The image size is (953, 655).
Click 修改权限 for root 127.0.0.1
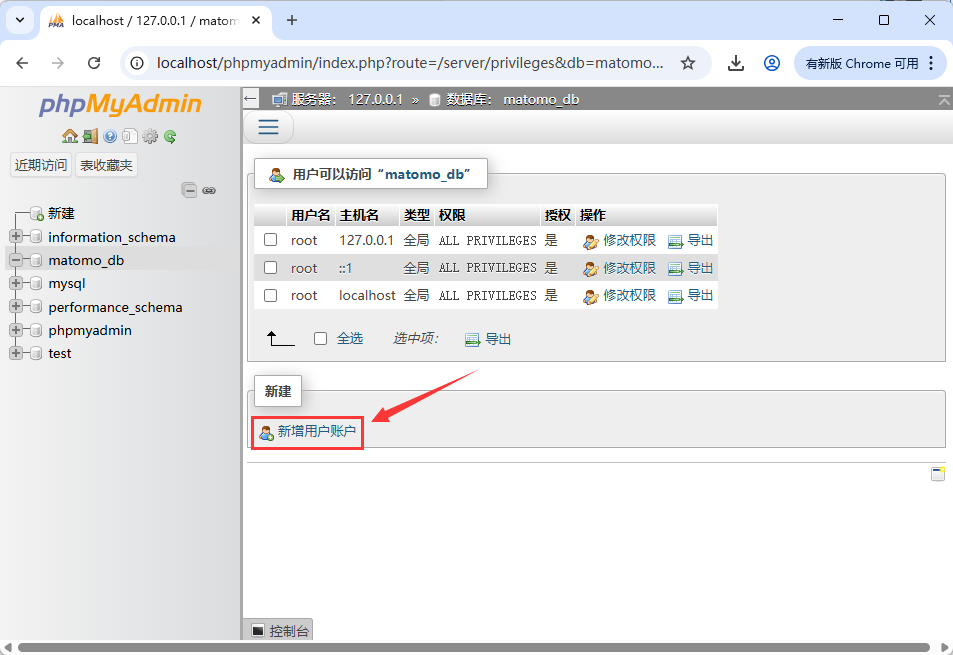630,241
